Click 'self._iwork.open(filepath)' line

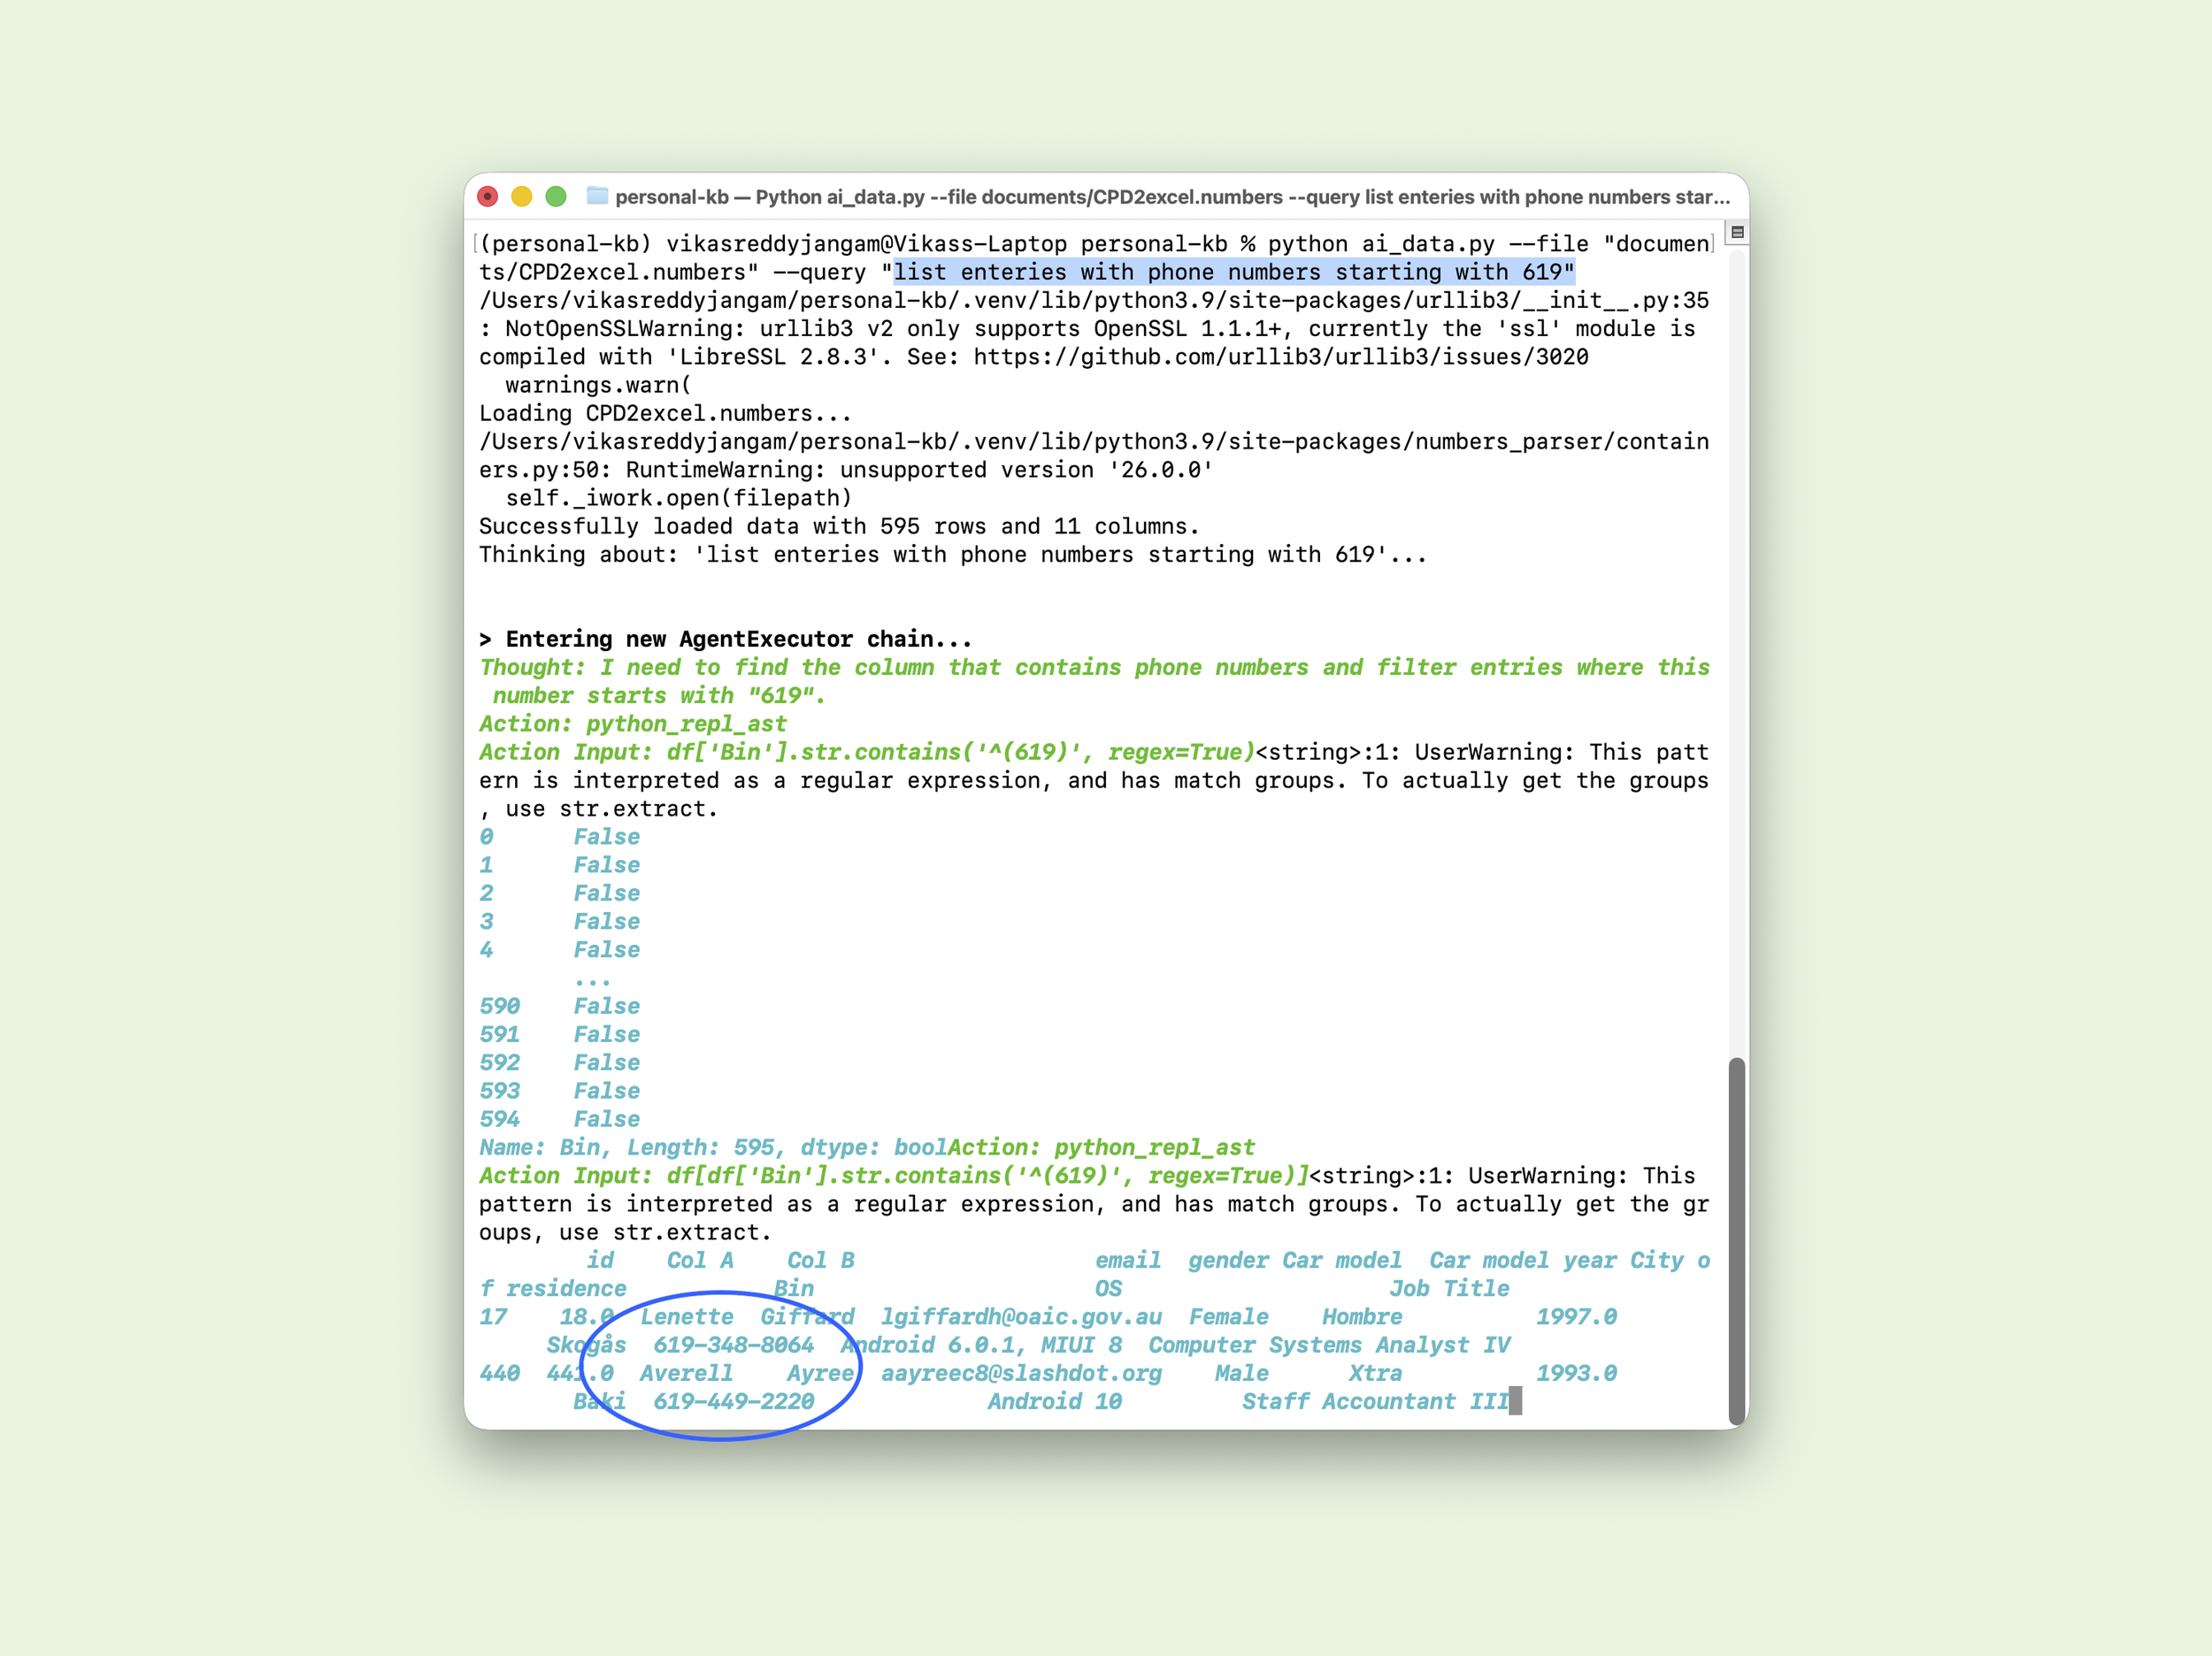[x=678, y=498]
